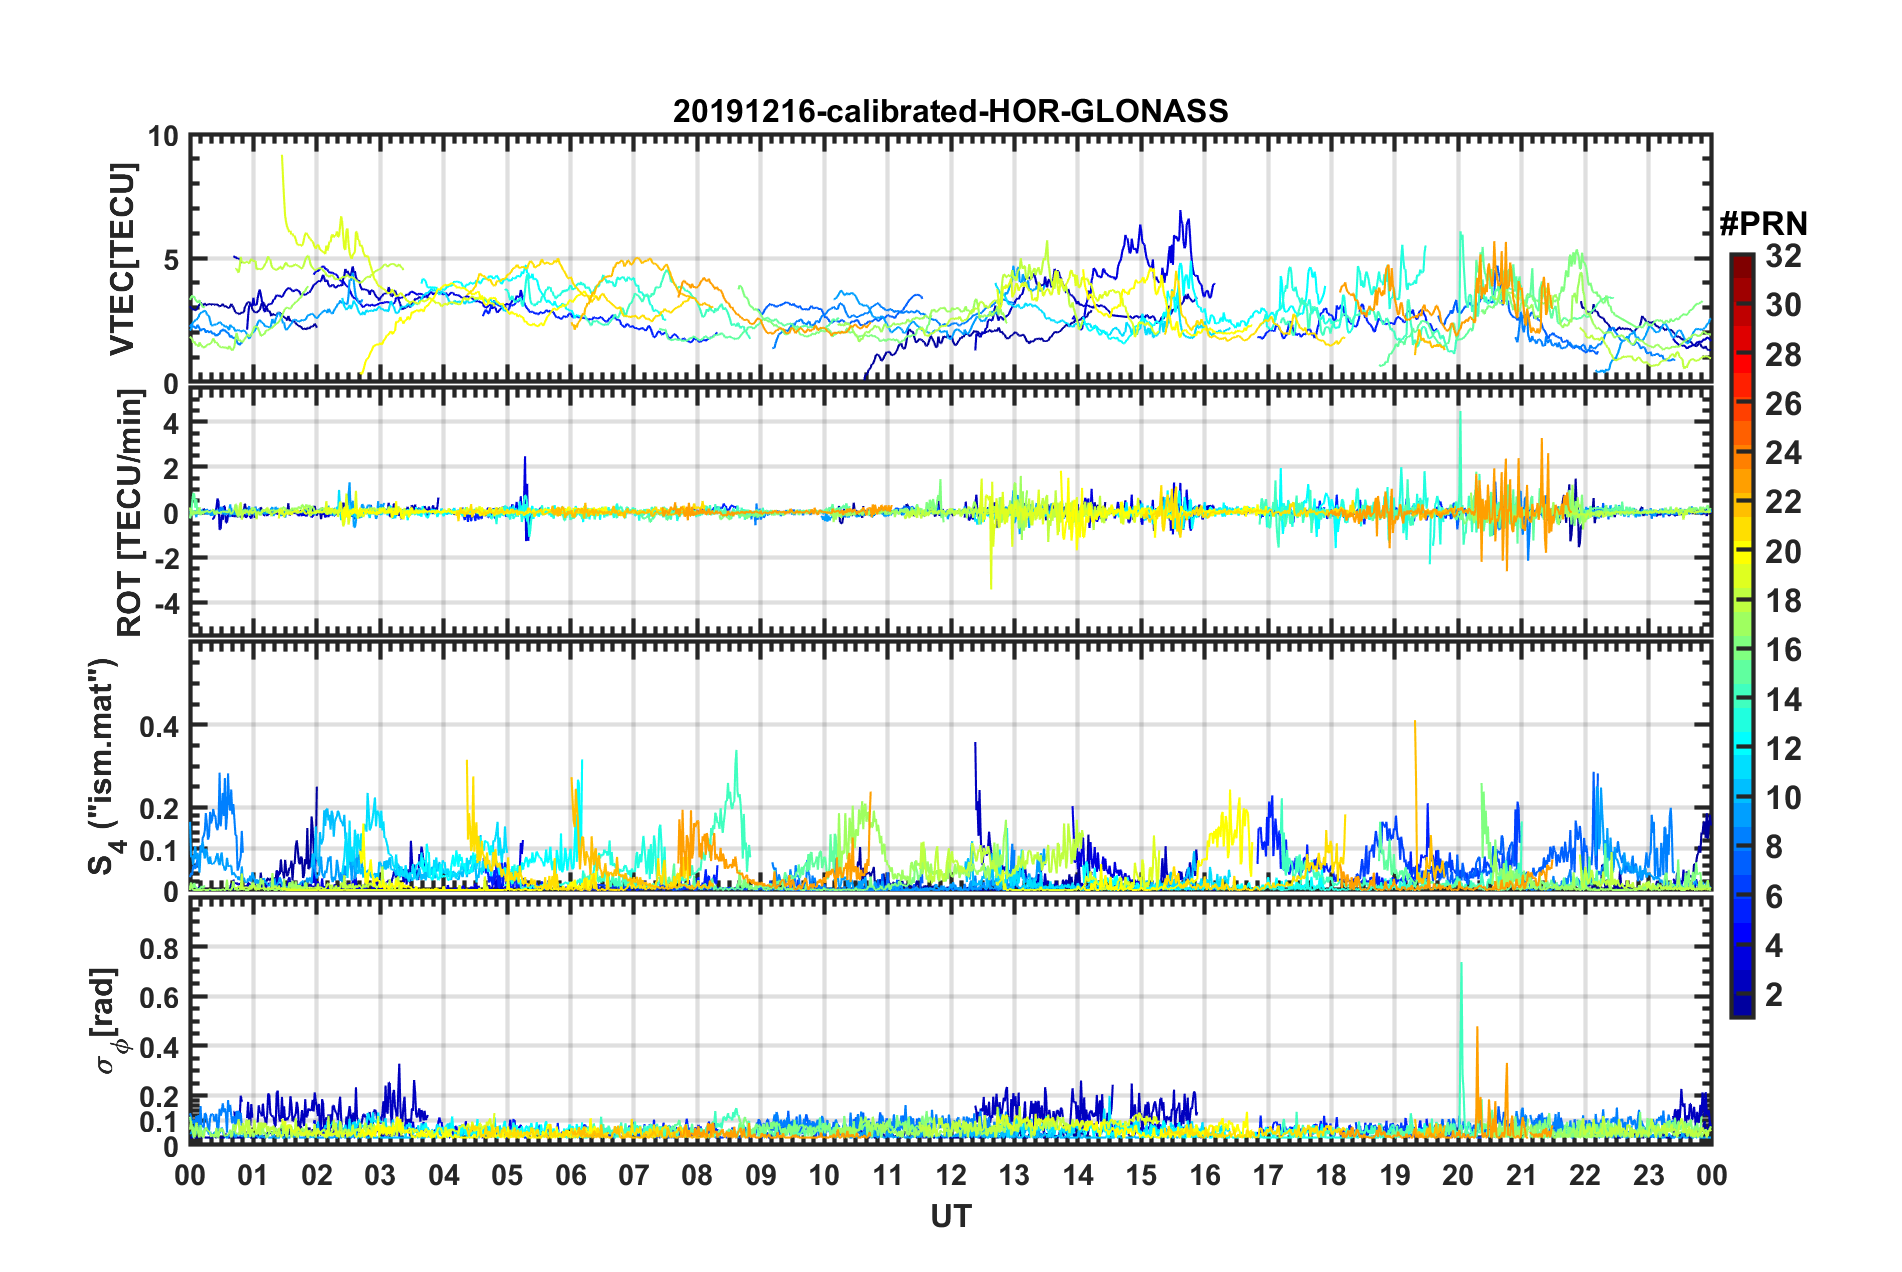Click colorbar tick label 24
The image size is (1902, 1272).
pos(1783,453)
